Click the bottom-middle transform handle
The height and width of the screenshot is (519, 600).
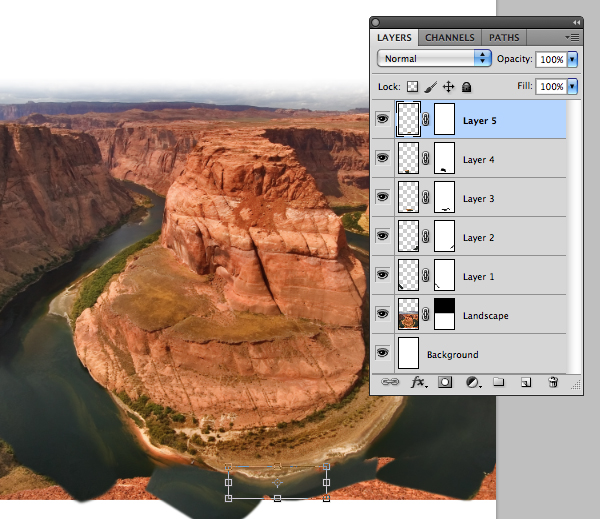click(277, 498)
